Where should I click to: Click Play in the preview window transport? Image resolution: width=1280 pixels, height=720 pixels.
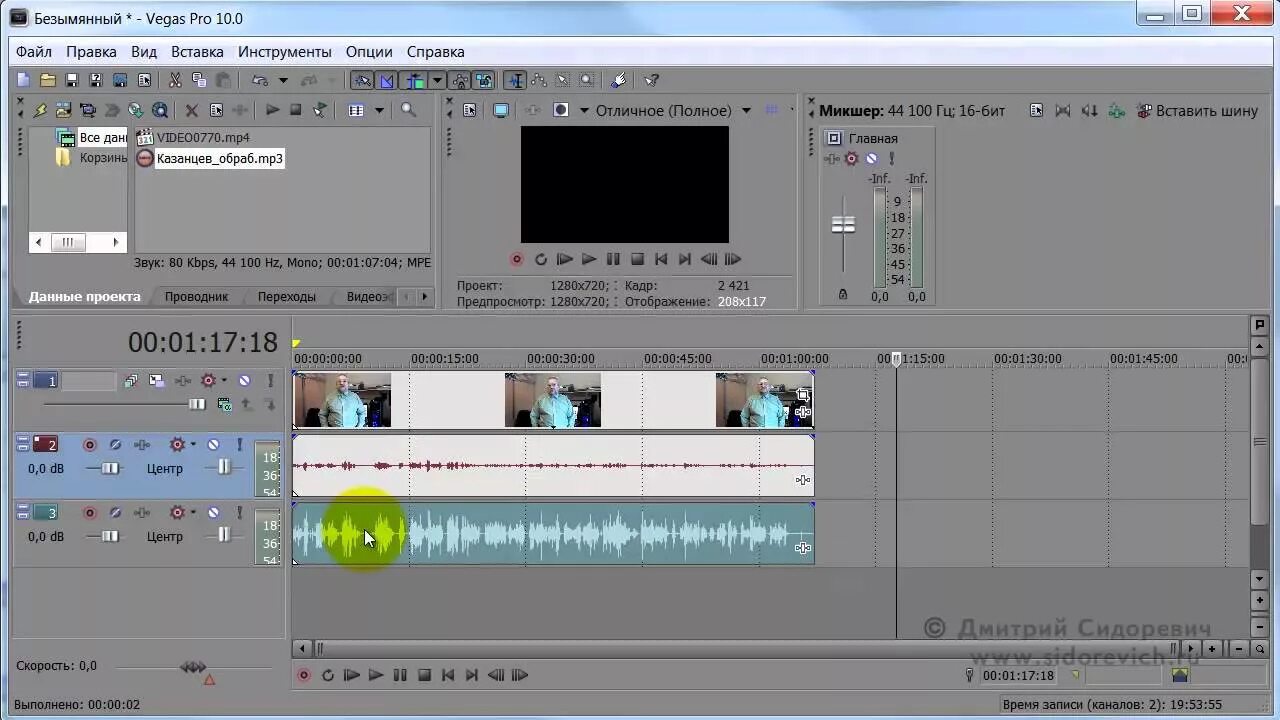[589, 259]
